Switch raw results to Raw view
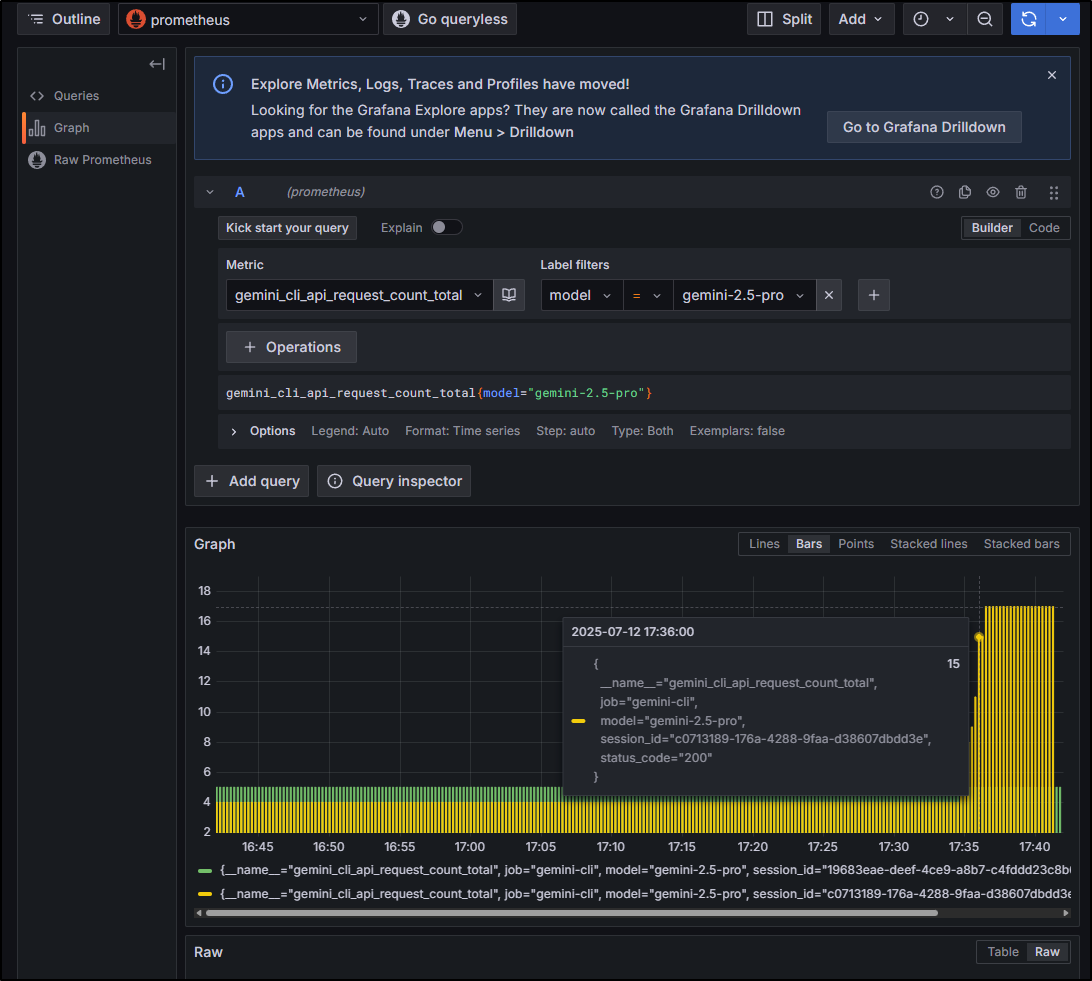The width and height of the screenshot is (1092, 981). point(1047,952)
